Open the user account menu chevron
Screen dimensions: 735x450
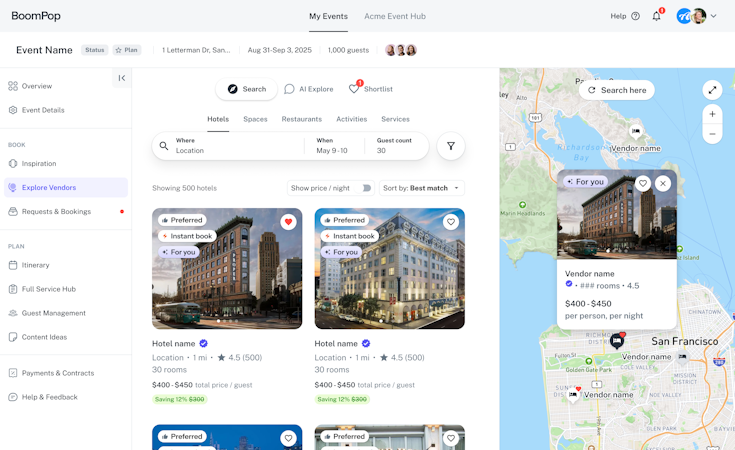click(x=713, y=16)
